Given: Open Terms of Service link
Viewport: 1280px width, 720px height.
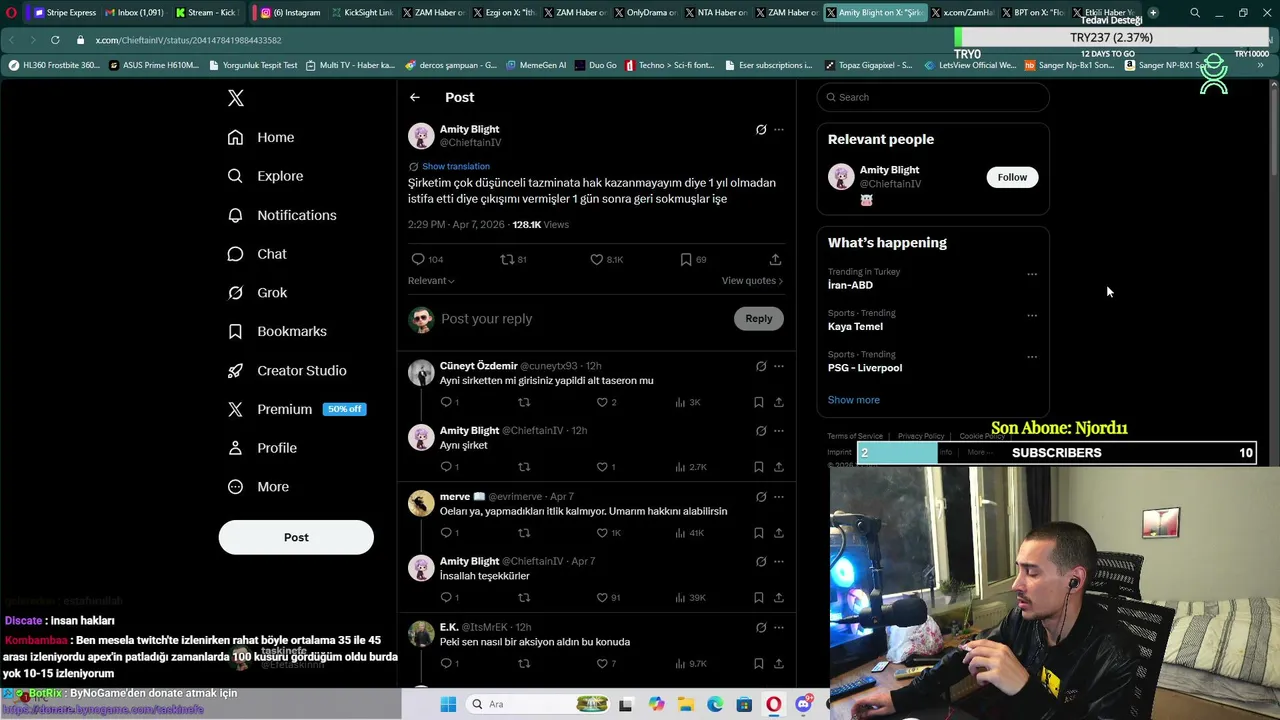Looking at the screenshot, I should (855, 436).
